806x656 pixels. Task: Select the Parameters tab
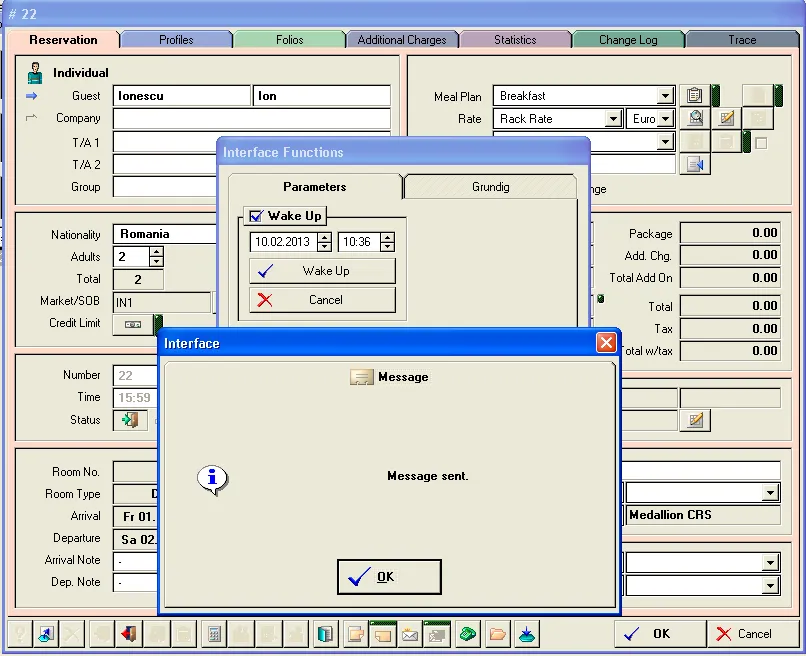click(315, 187)
